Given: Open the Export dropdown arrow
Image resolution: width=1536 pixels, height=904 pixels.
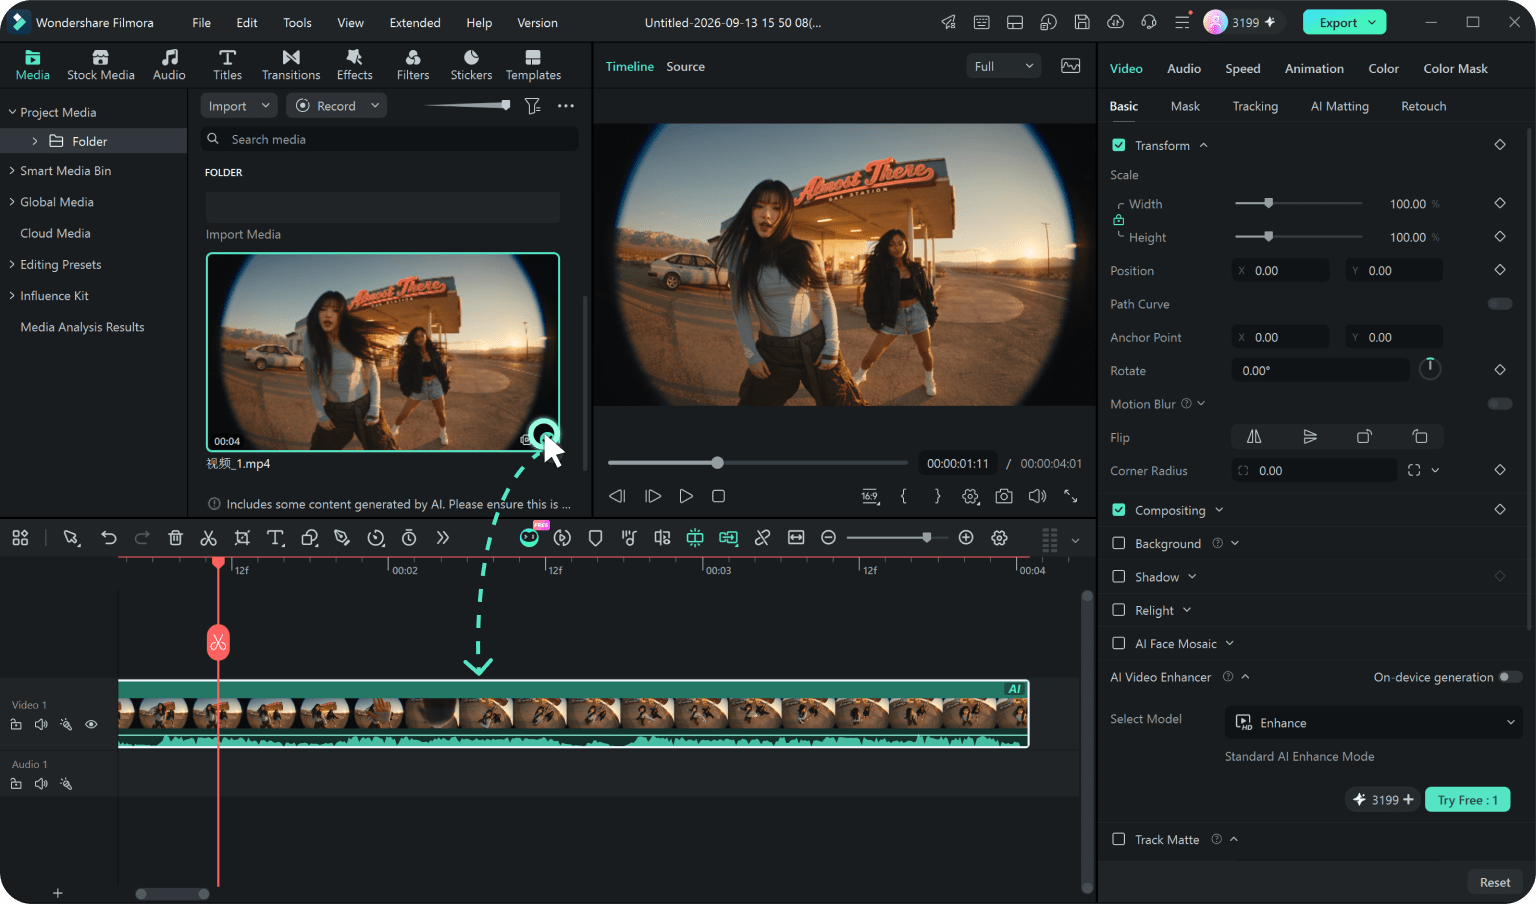Looking at the screenshot, I should (1372, 22).
